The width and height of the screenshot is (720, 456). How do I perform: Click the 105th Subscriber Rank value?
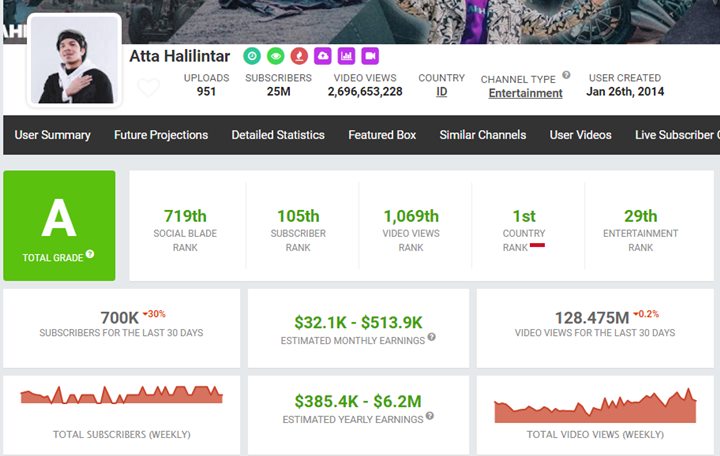point(298,216)
